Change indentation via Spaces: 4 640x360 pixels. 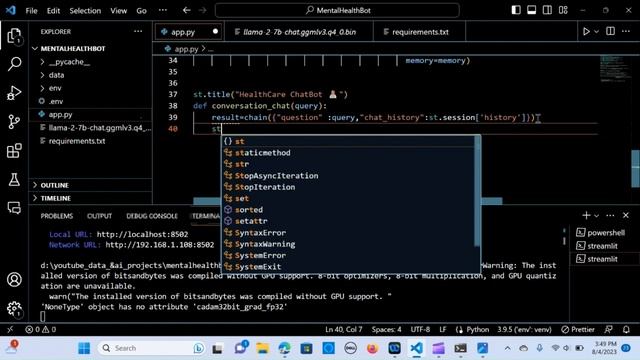coord(386,329)
